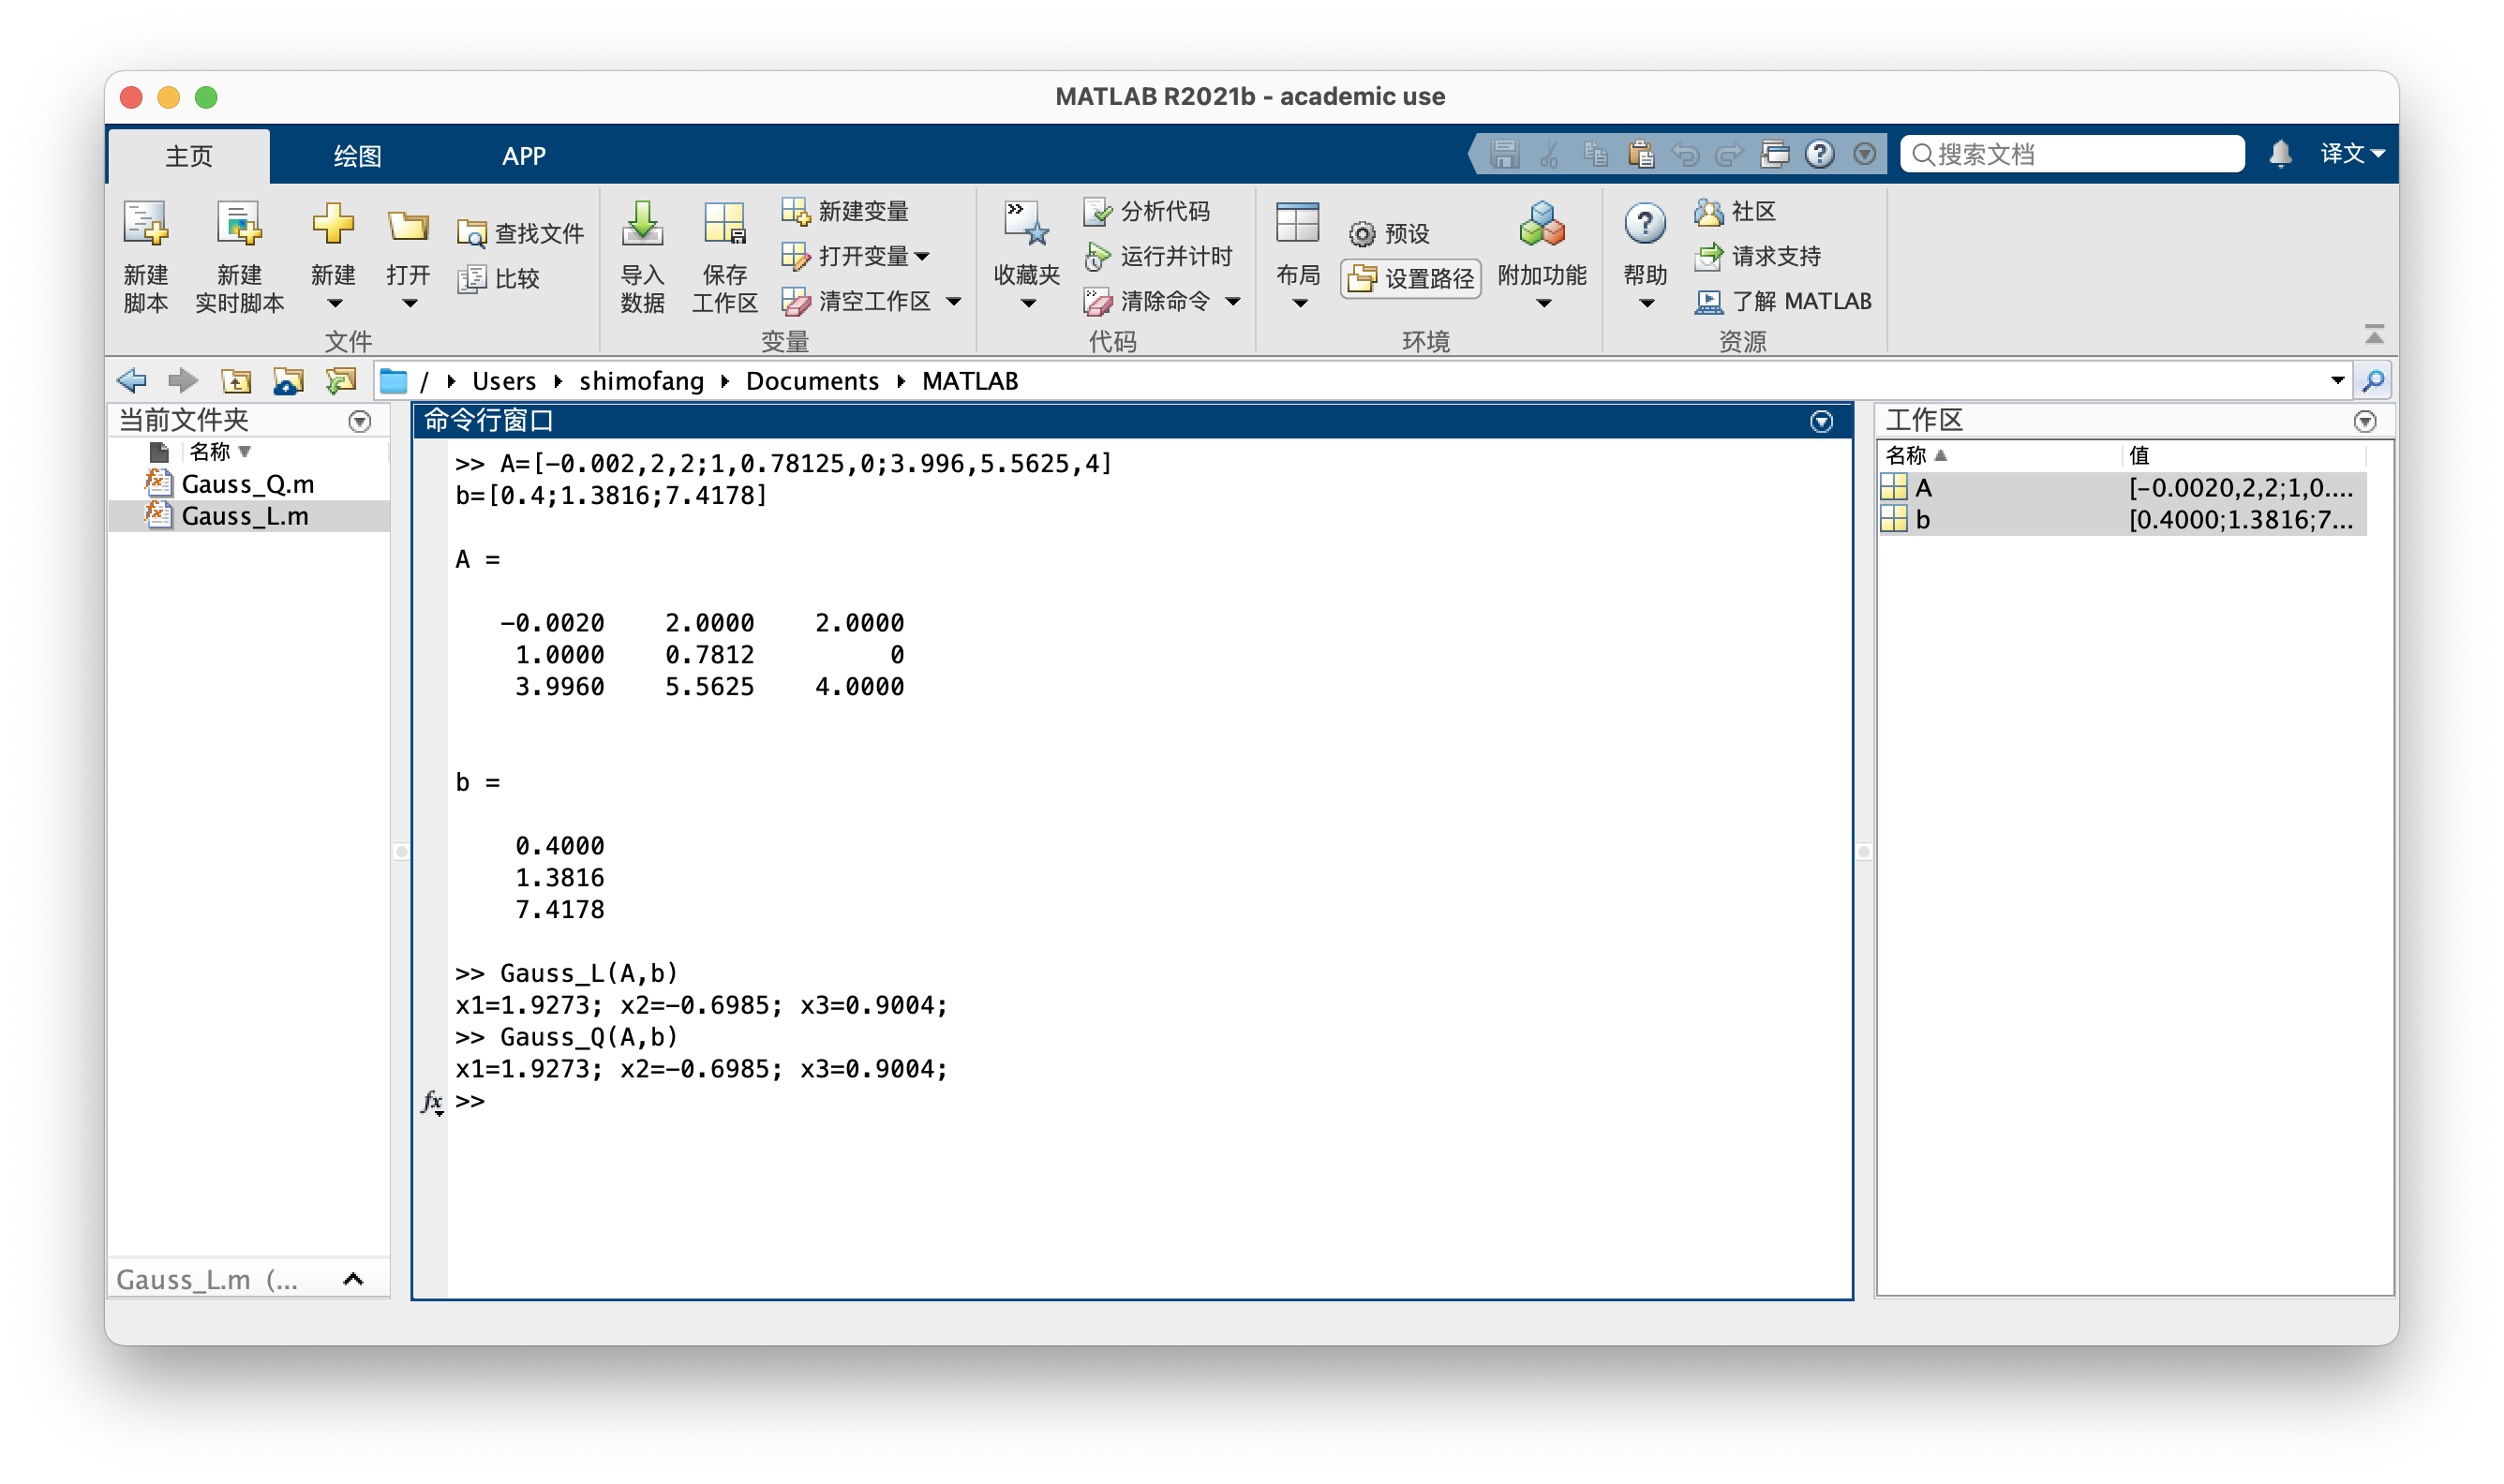The height and width of the screenshot is (1484, 2504).
Task: Open the Command Window actions dropdown
Action: click(1821, 421)
